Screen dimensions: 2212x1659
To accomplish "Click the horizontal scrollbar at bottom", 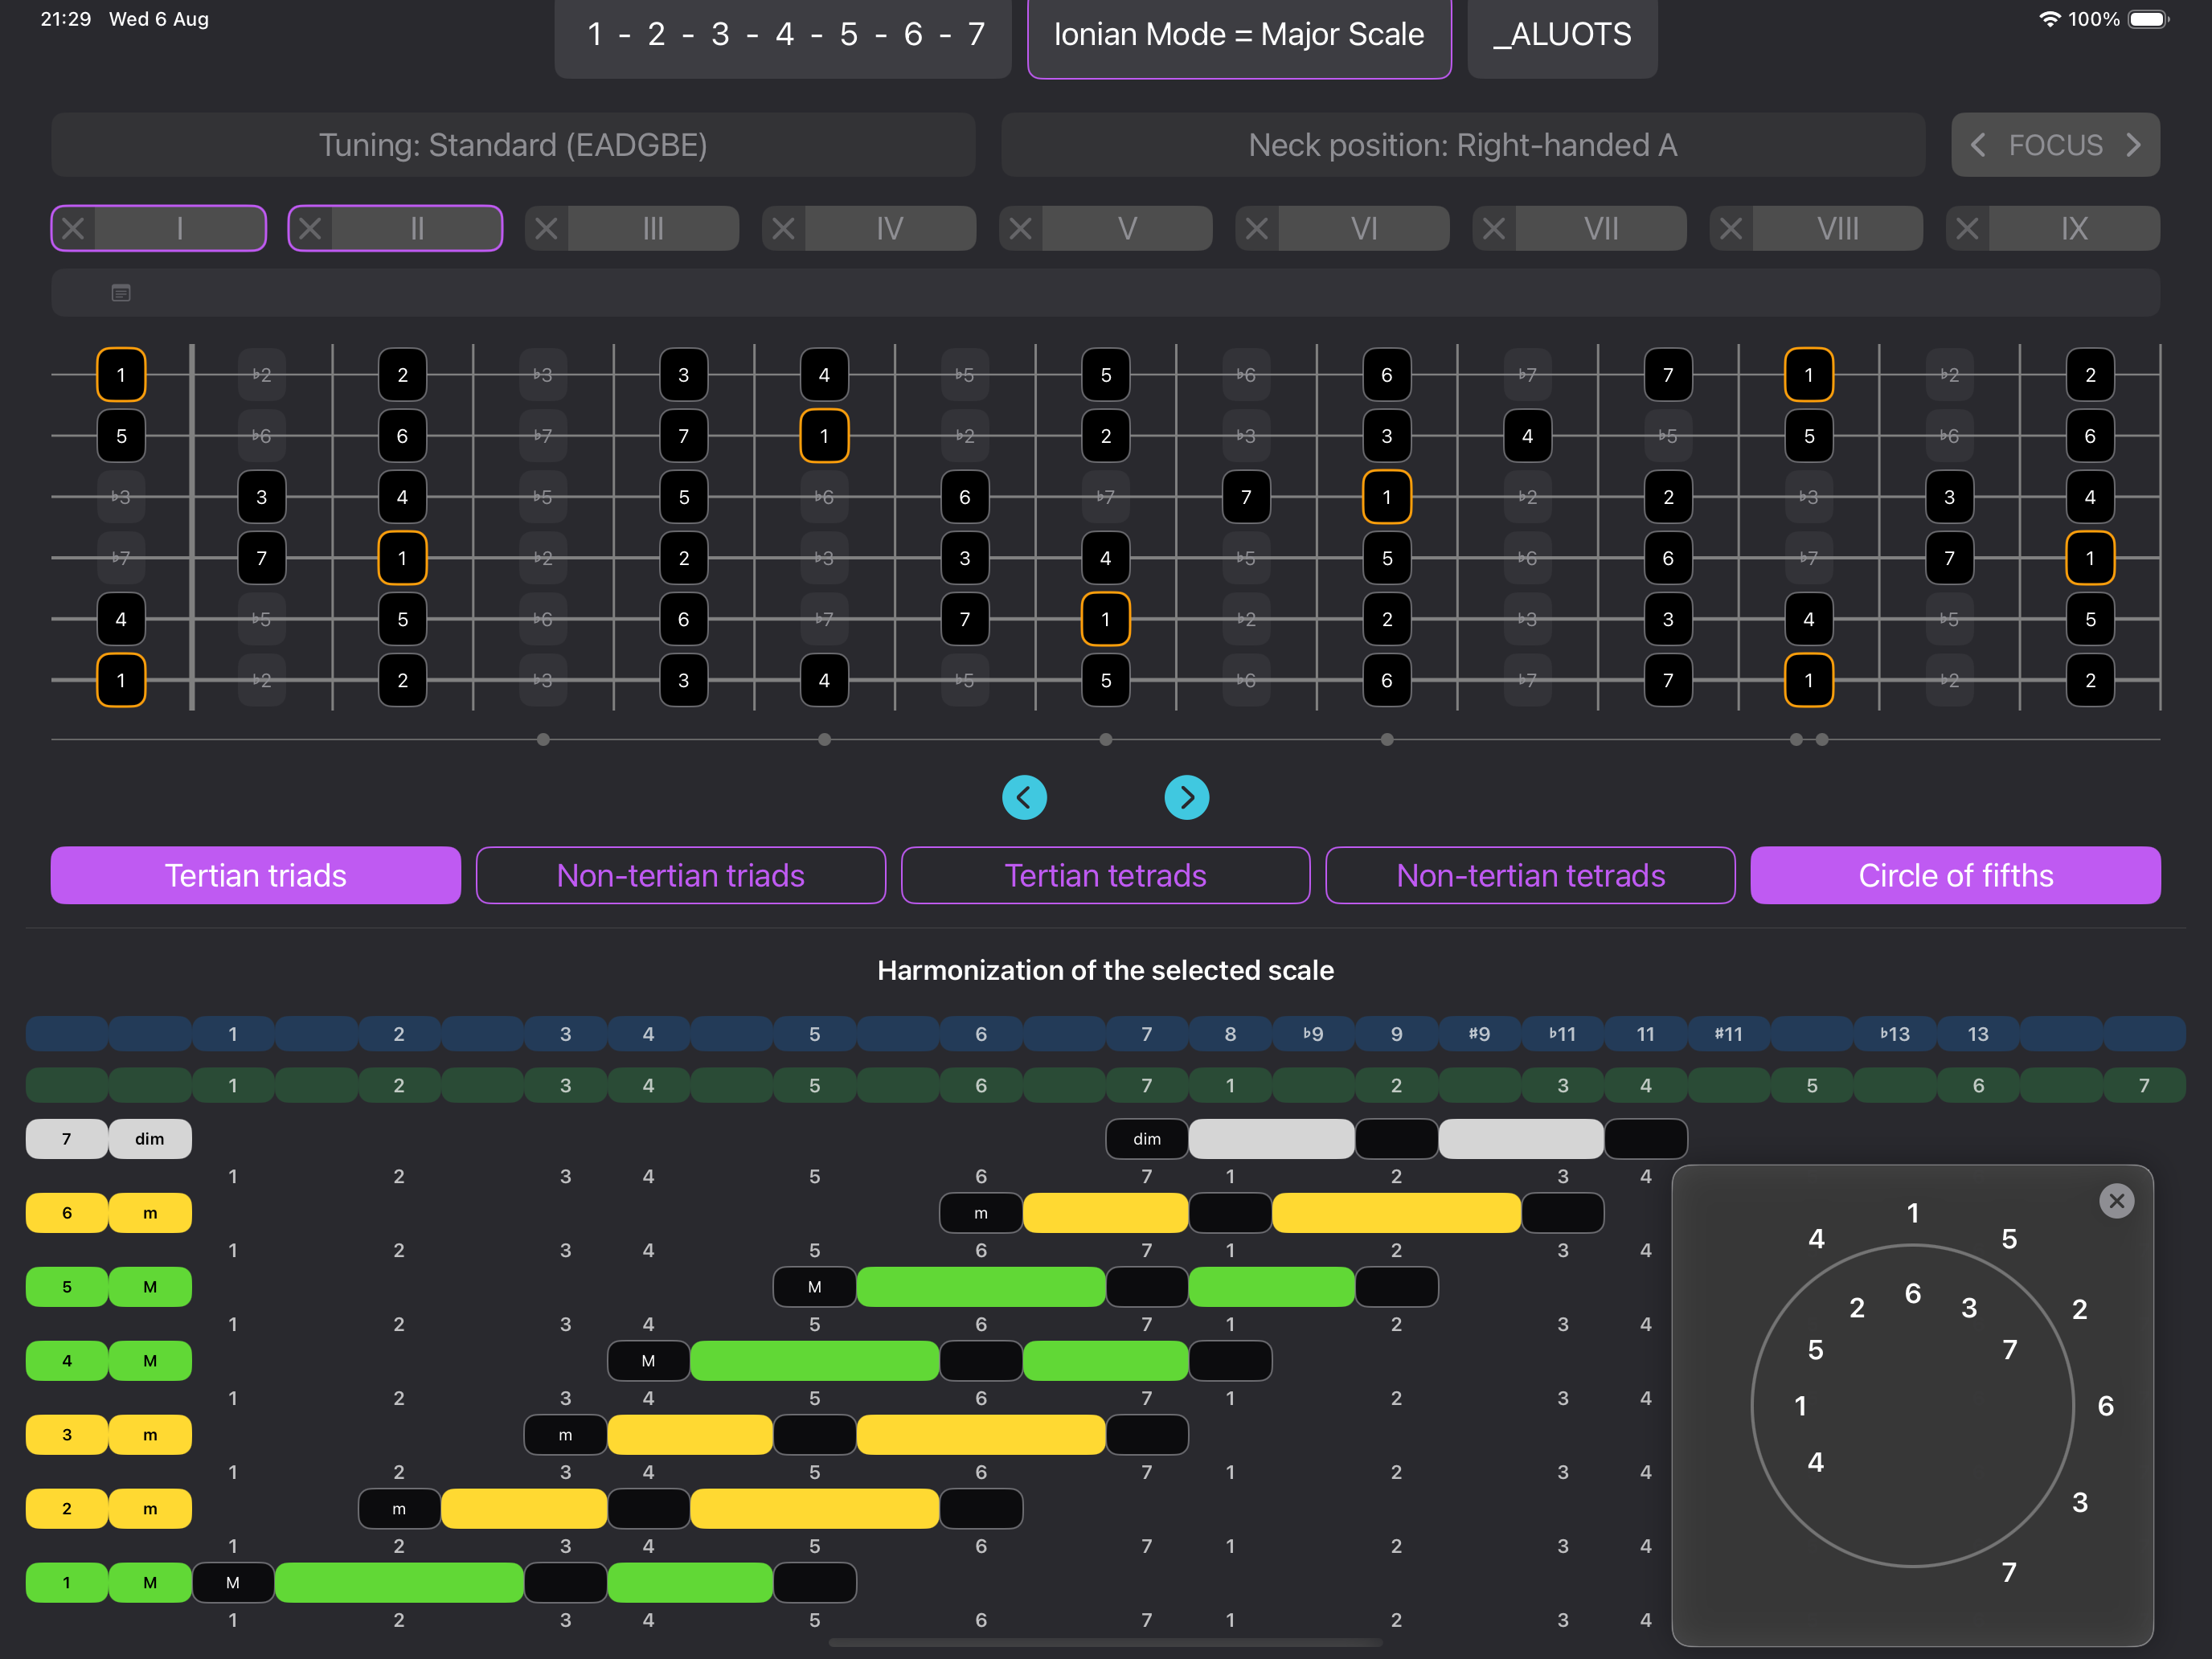I will [x=1106, y=1642].
